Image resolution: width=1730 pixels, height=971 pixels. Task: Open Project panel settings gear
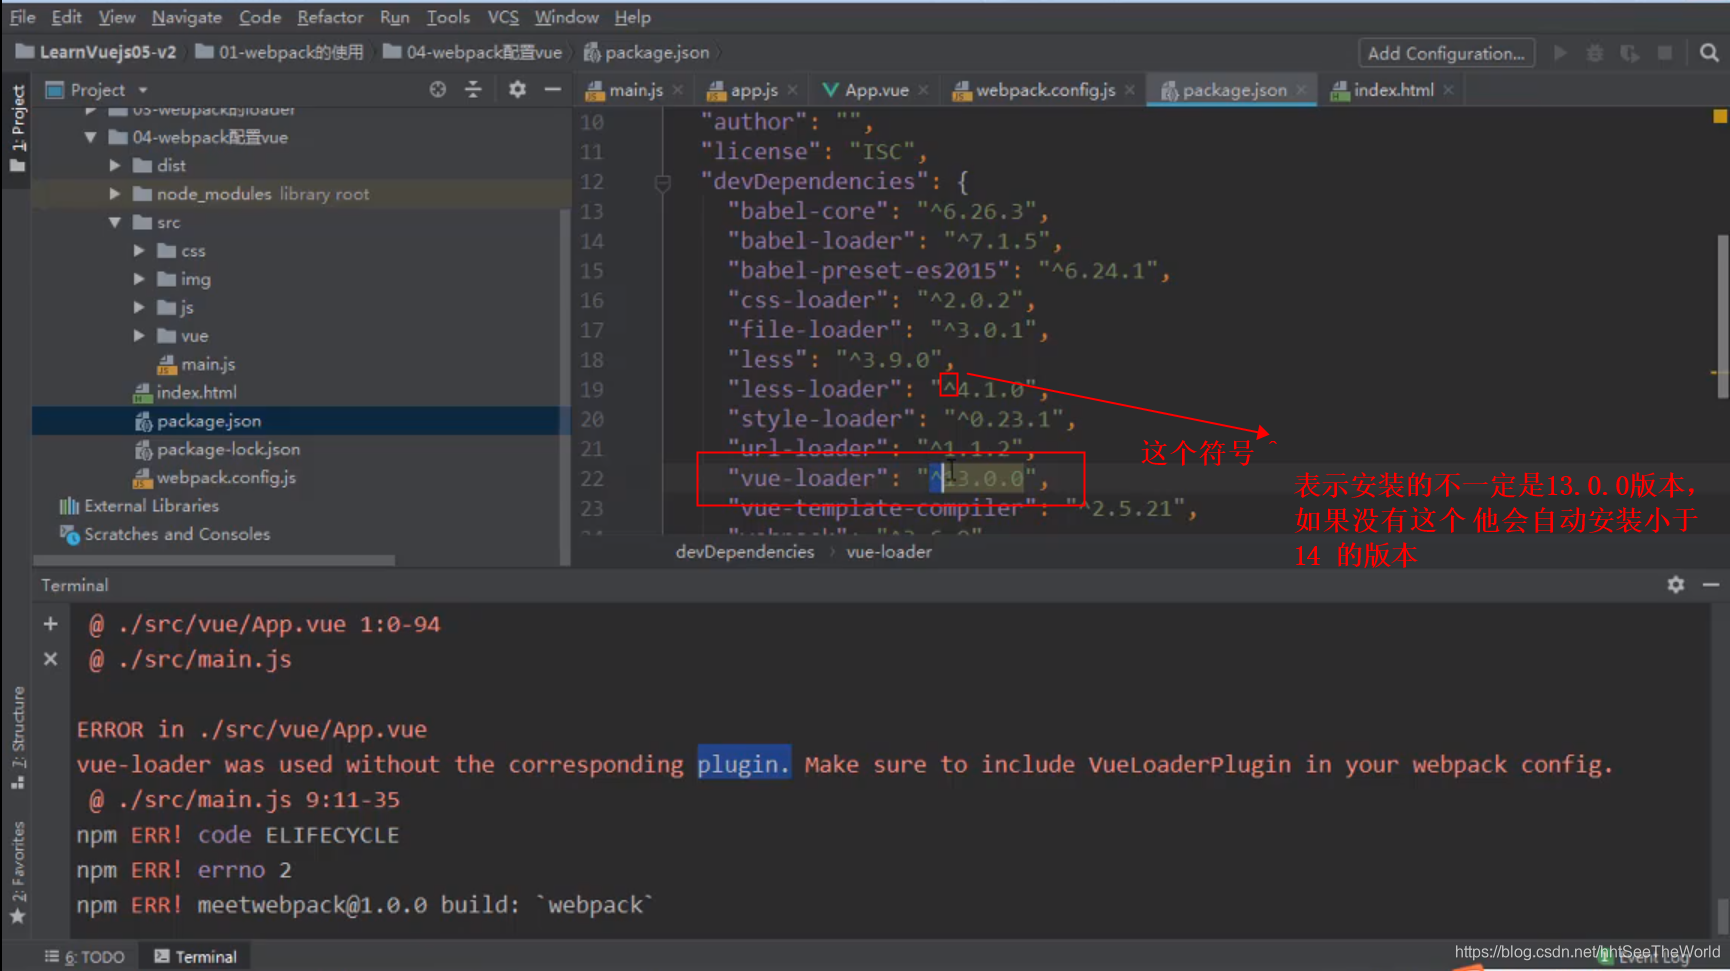517,90
